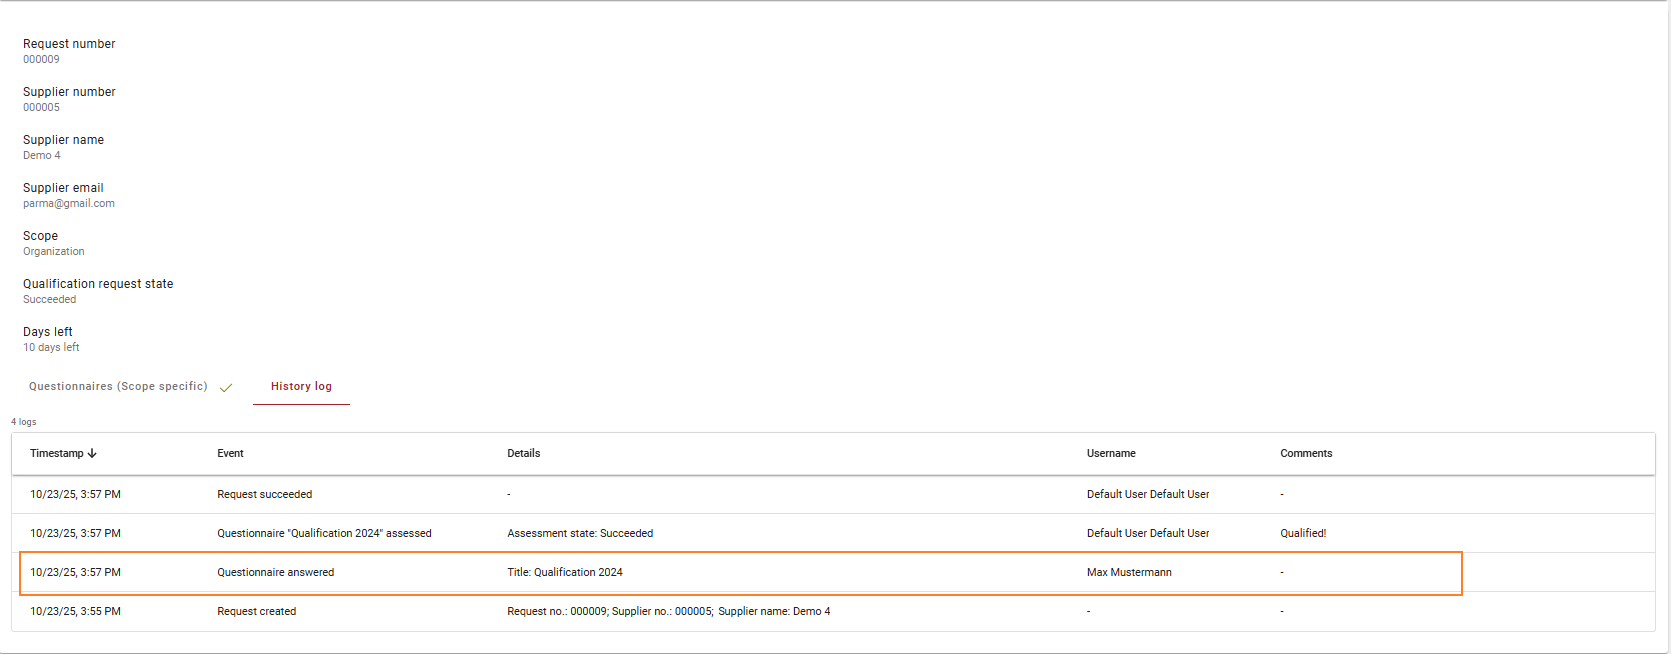Click the checkmark icon beside Questionnaires tab
Image resolution: width=1671 pixels, height=654 pixels.
point(226,388)
